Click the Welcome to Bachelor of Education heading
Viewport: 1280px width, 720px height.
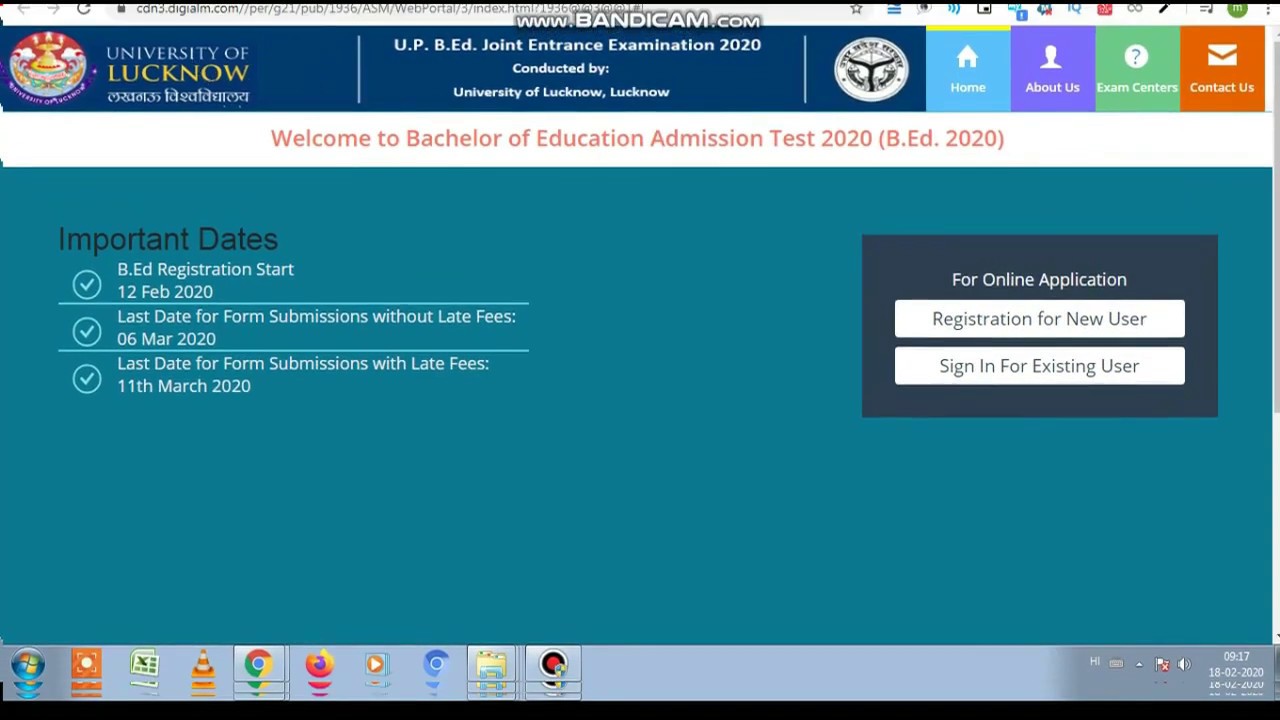point(637,138)
